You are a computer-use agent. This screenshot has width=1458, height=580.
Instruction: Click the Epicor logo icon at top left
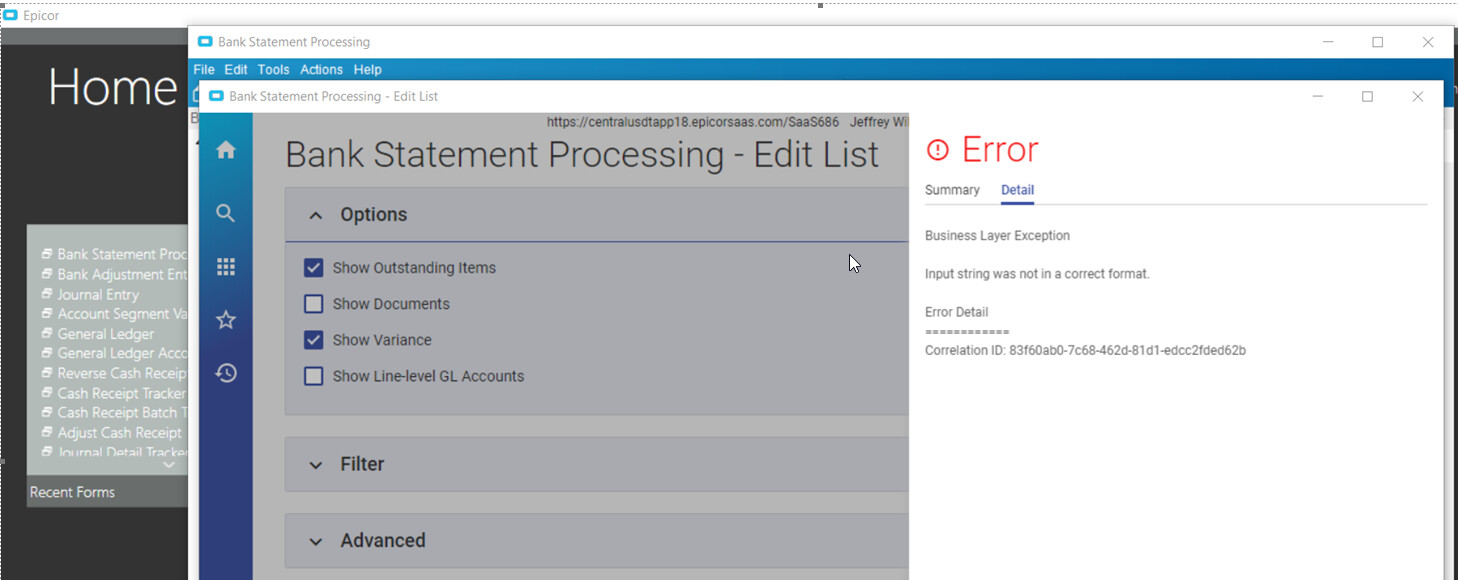tap(11, 16)
